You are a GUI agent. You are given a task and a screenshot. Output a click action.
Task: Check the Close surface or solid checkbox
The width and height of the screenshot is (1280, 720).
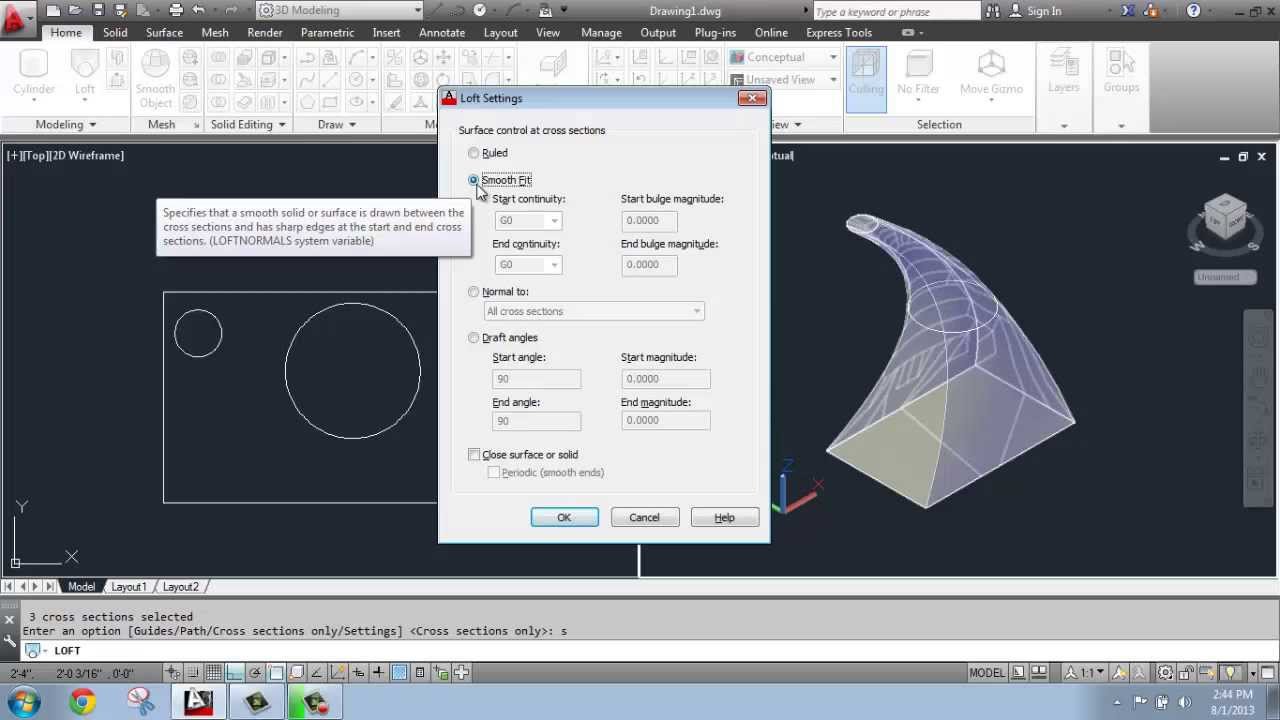pyautogui.click(x=474, y=455)
